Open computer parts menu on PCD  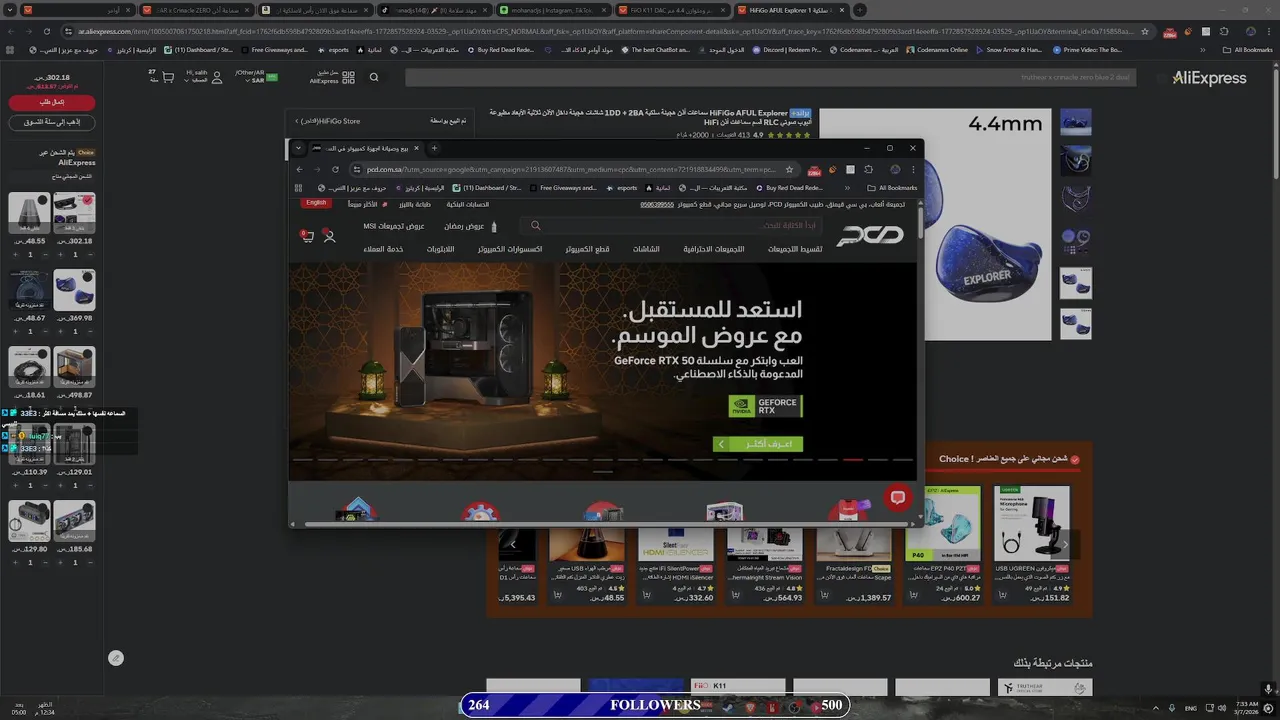pyautogui.click(x=587, y=249)
